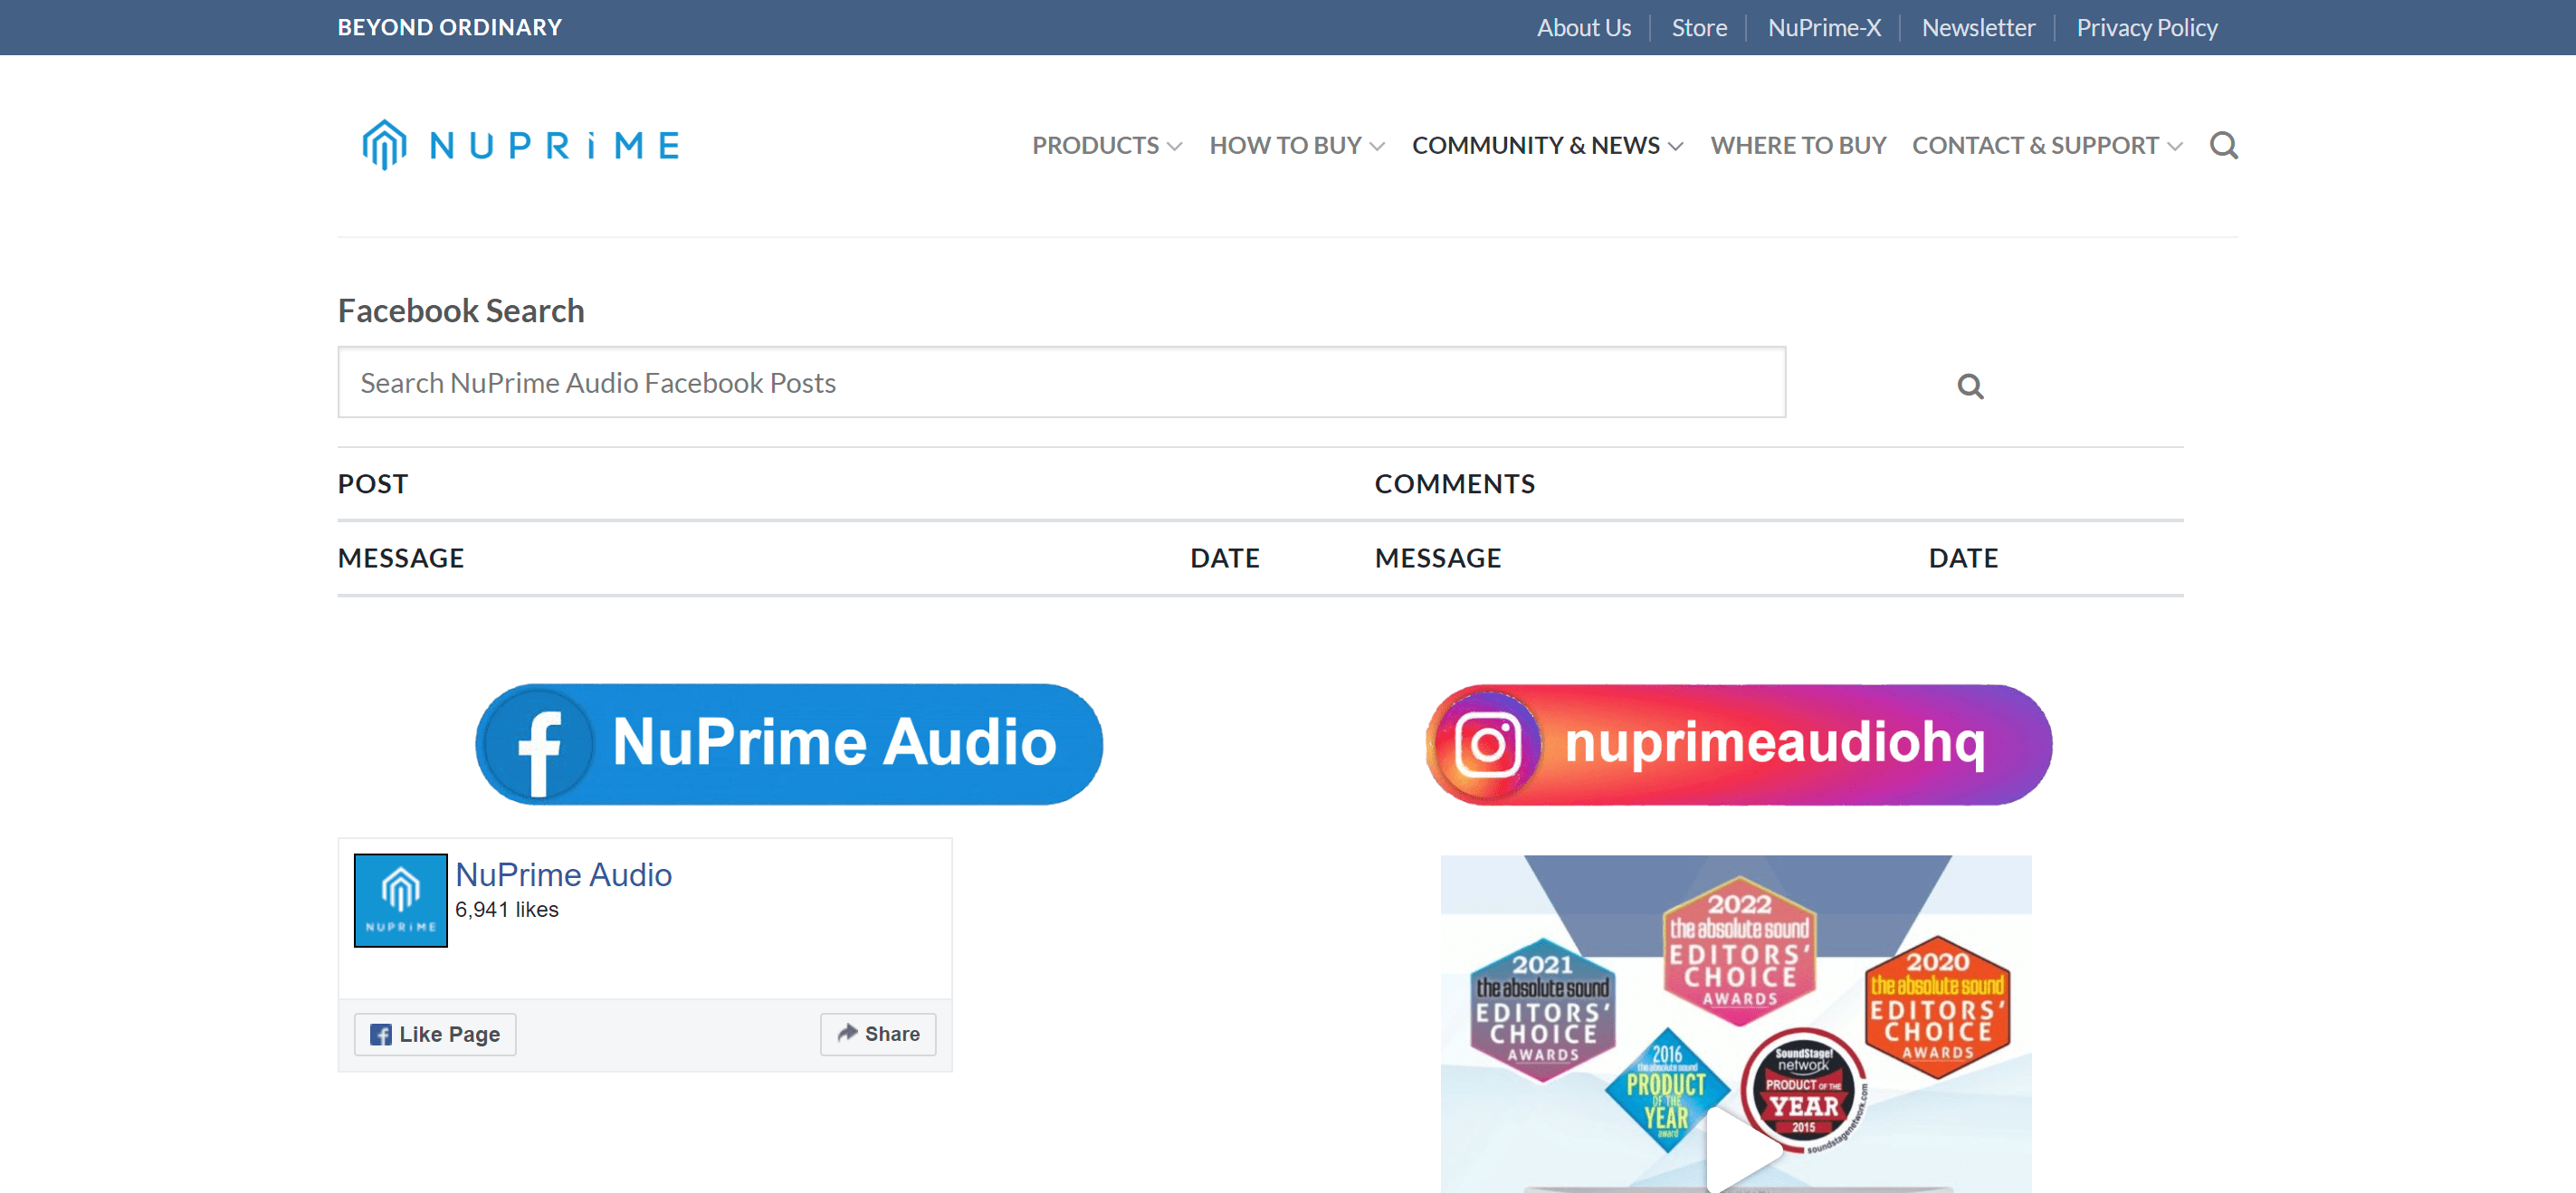Expand Community & News menu

pos(1548,146)
